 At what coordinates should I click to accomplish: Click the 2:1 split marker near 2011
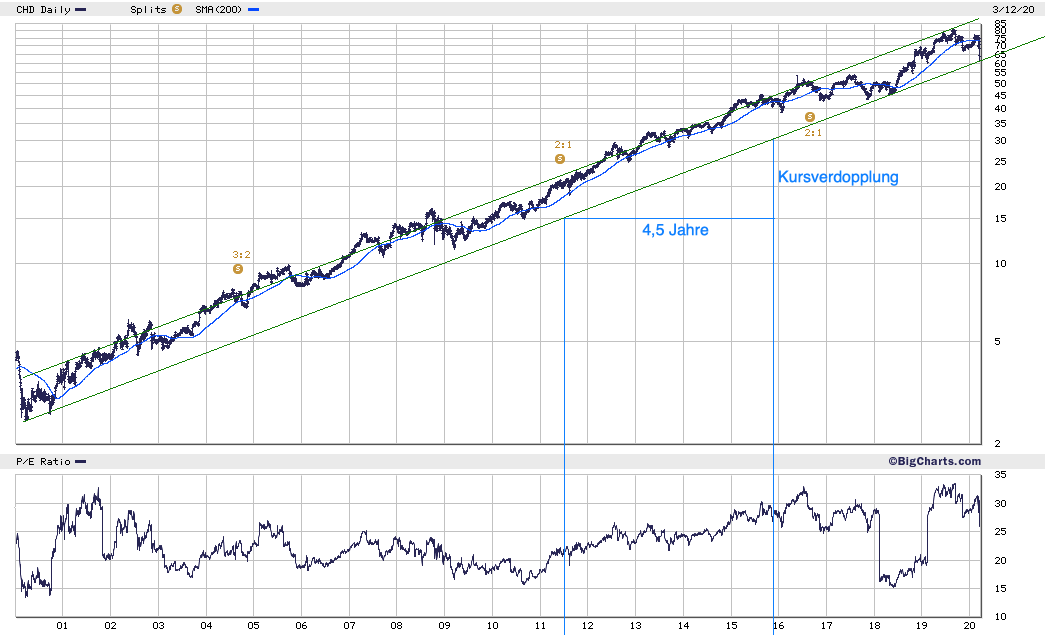560,159
